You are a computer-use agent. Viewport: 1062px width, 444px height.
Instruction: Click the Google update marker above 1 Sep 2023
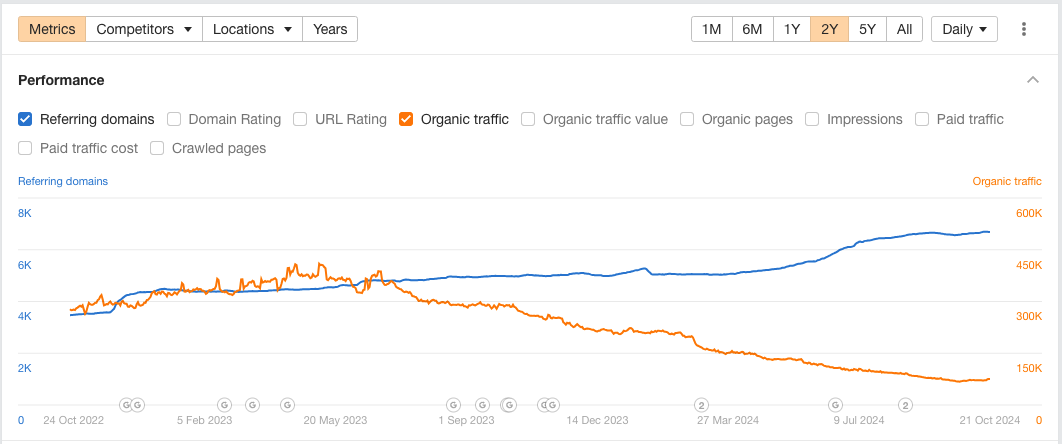point(453,405)
